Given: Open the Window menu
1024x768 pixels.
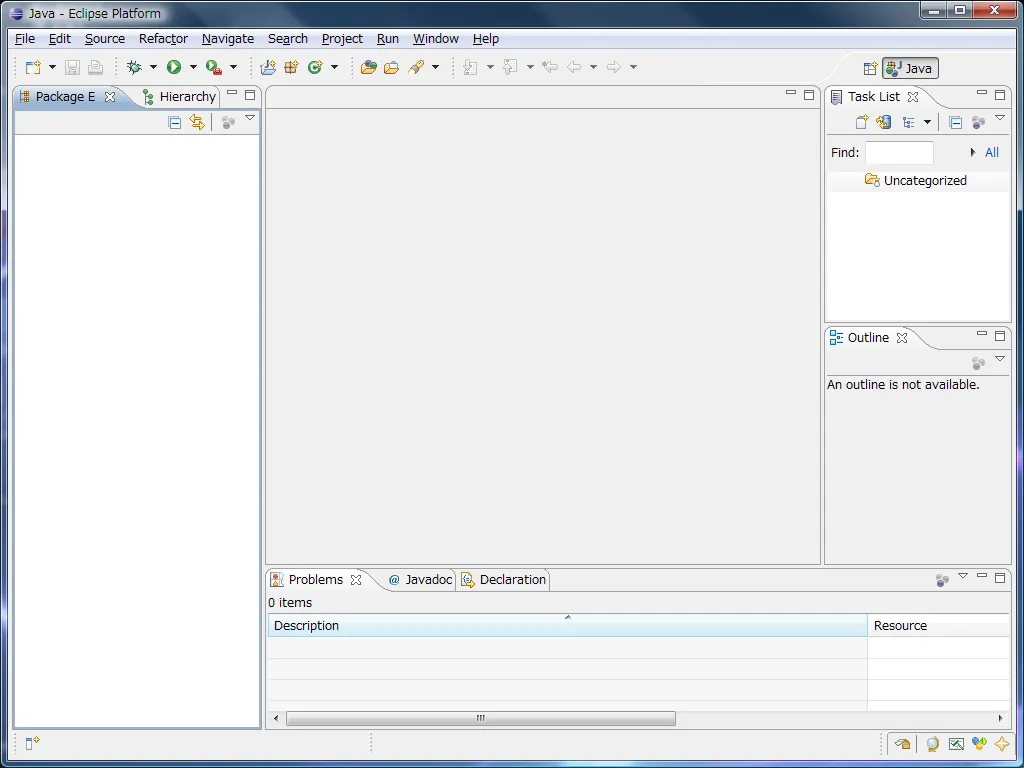Looking at the screenshot, I should click(x=436, y=39).
